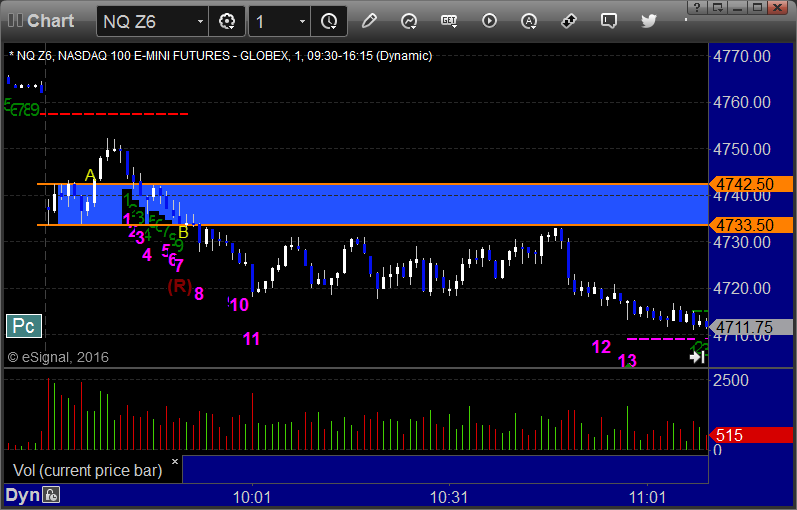The image size is (797, 510).
Task: Click the yellow B marker on chart
Action: click(x=183, y=232)
